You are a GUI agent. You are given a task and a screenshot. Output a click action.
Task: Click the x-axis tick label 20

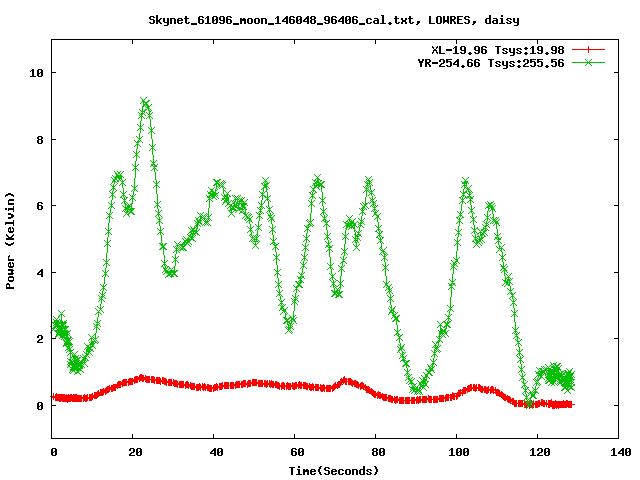134,452
